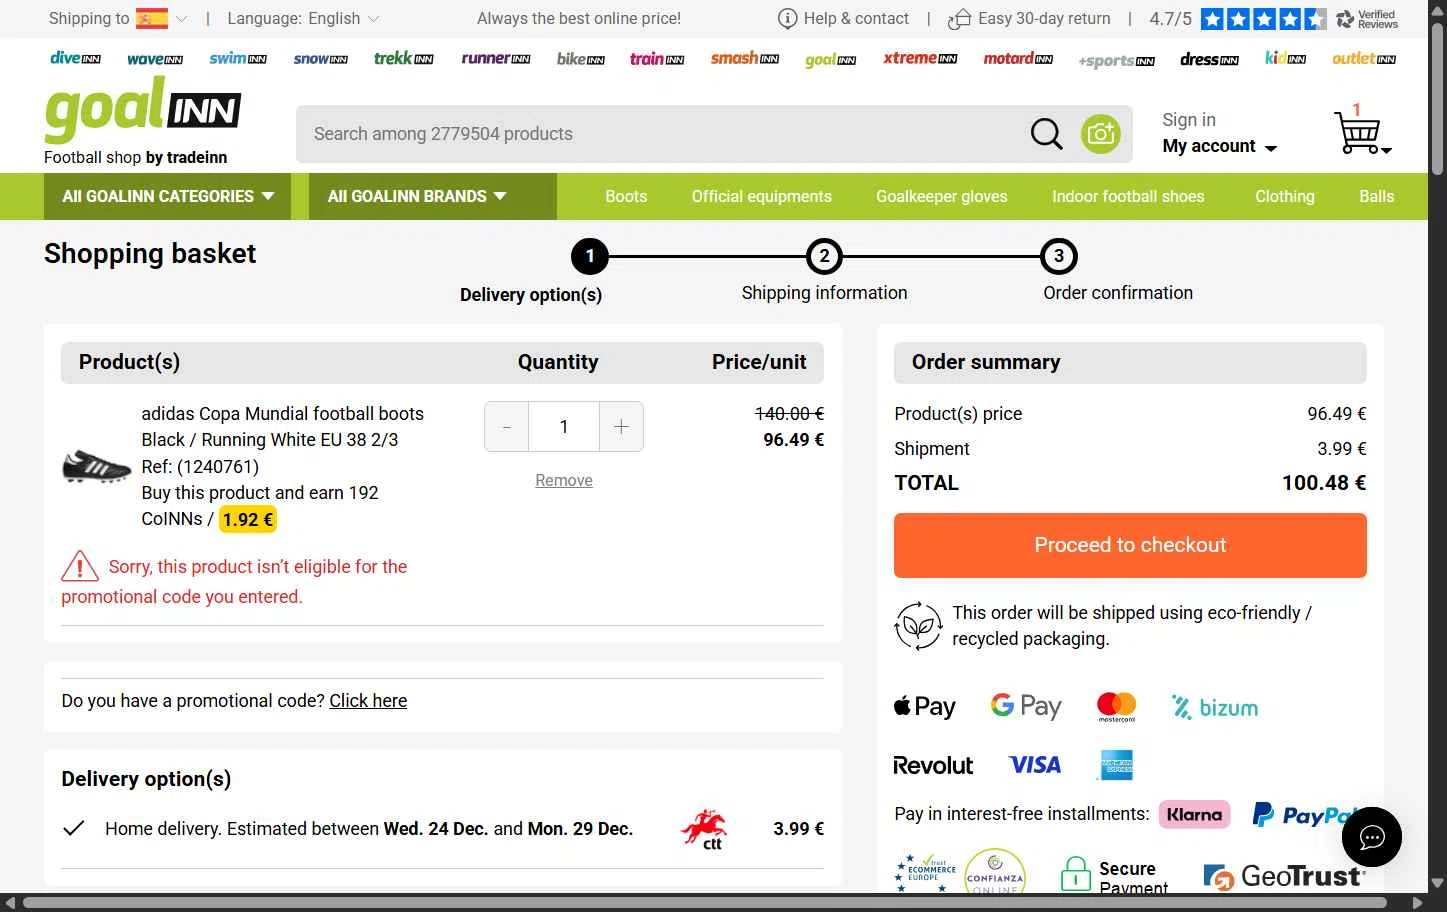Open the traininn store link
The height and width of the screenshot is (912, 1447).
[x=657, y=59]
